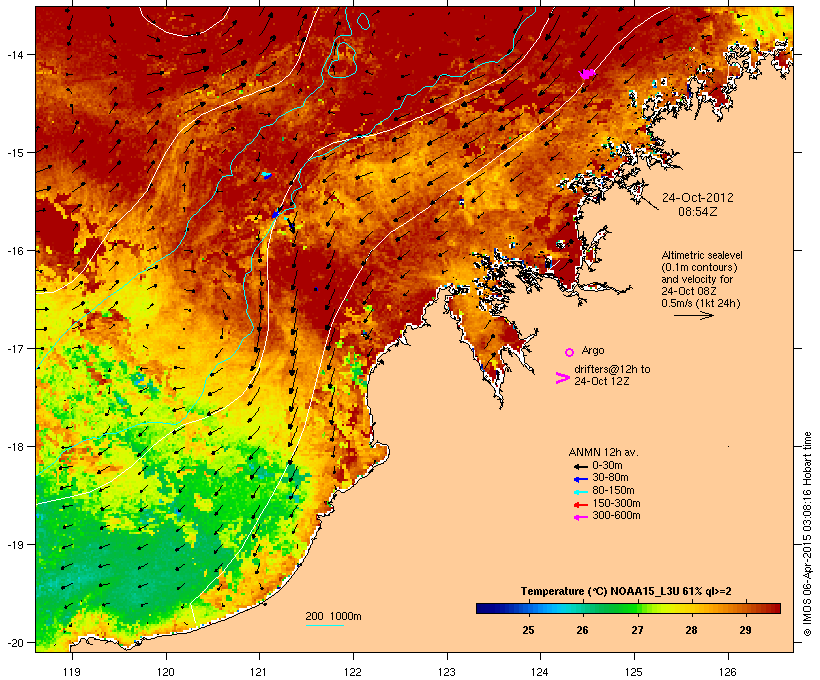Click the blue 30-80m legend arrow

coord(580,479)
